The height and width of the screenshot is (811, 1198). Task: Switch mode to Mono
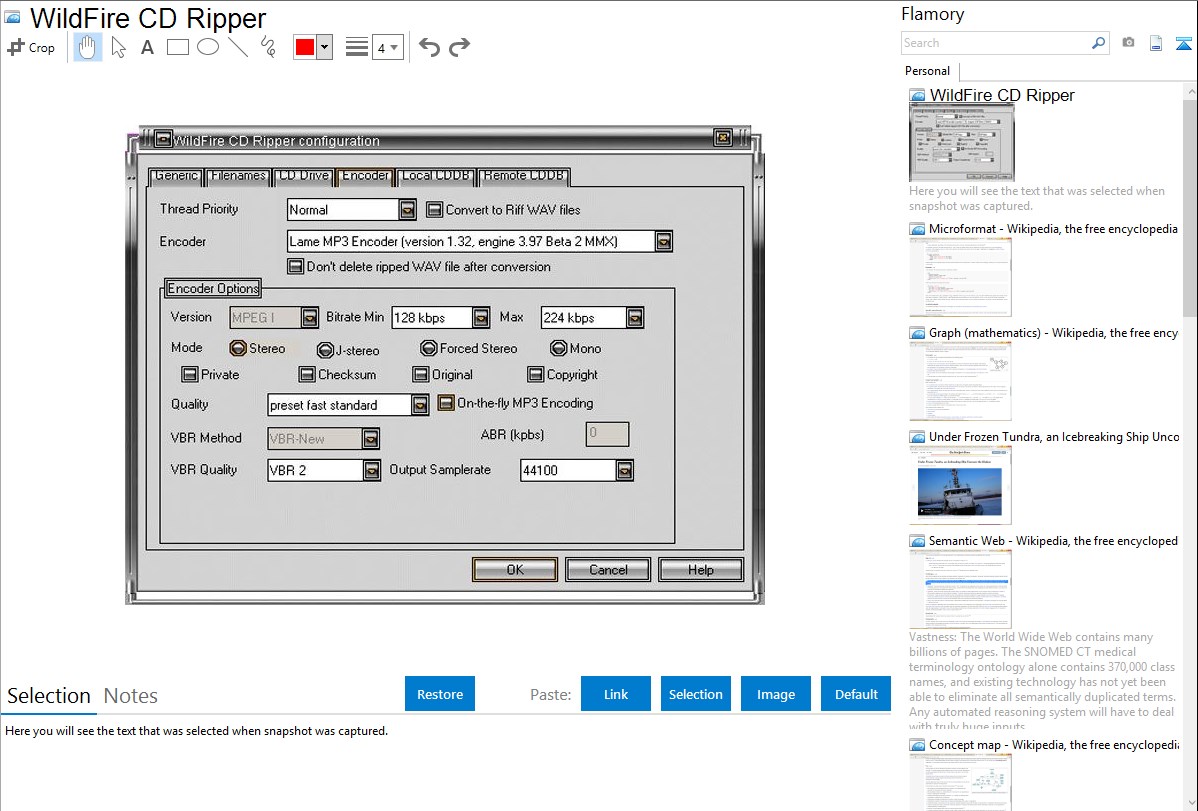pyautogui.click(x=559, y=349)
